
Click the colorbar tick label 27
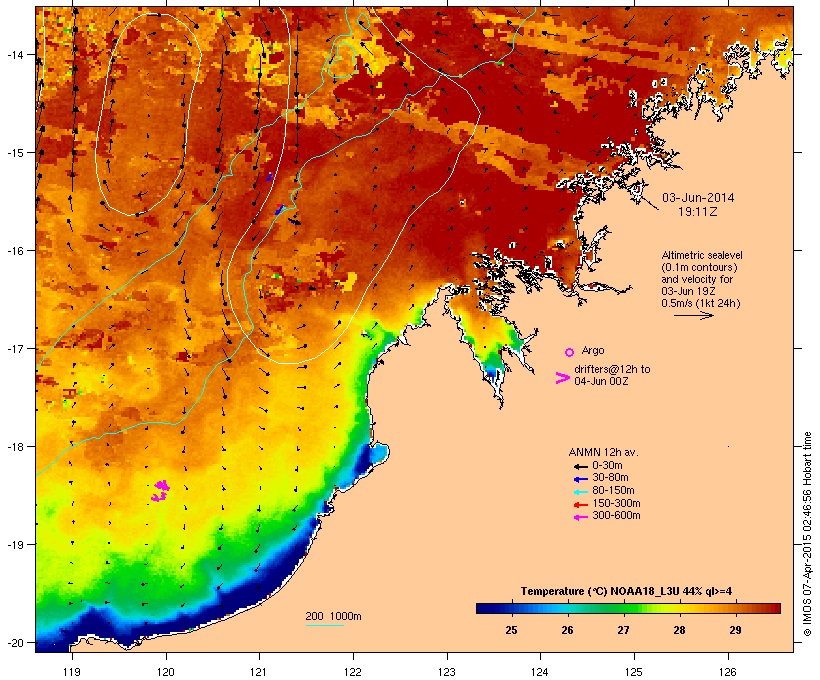pyautogui.click(x=623, y=630)
